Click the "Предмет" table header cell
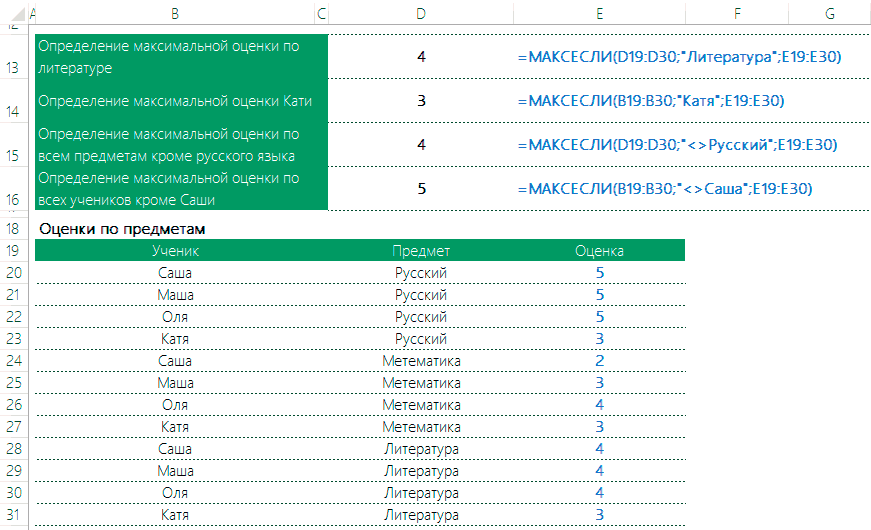 point(421,250)
